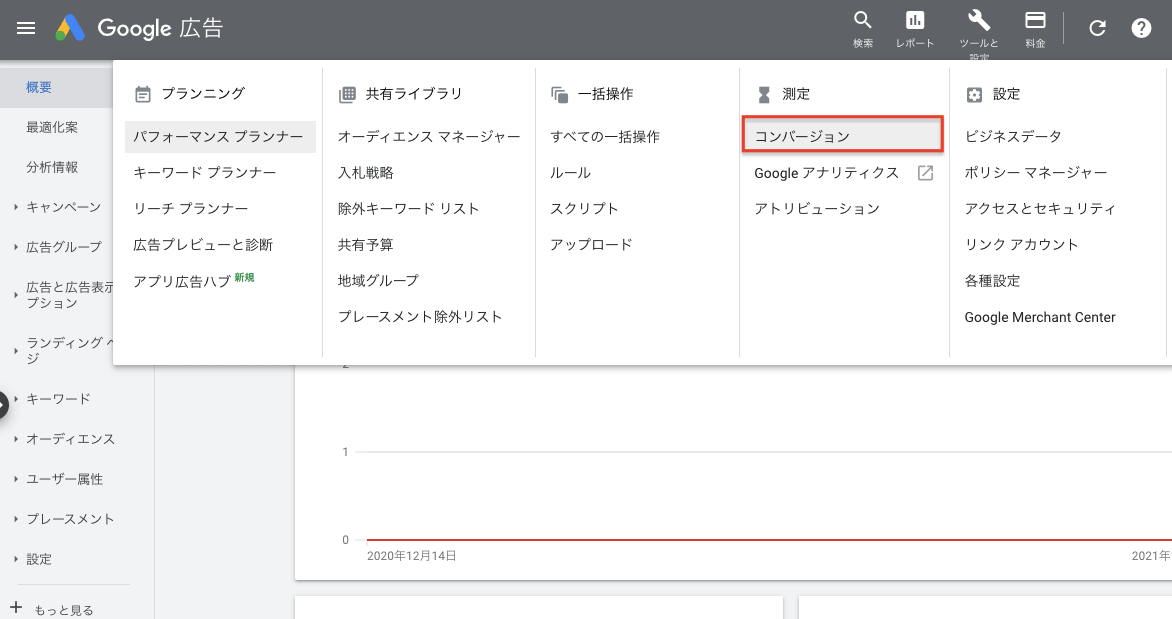Screen dimensions: 1172x619
Task: Open すべての一括操作
Action: [x=605, y=137]
